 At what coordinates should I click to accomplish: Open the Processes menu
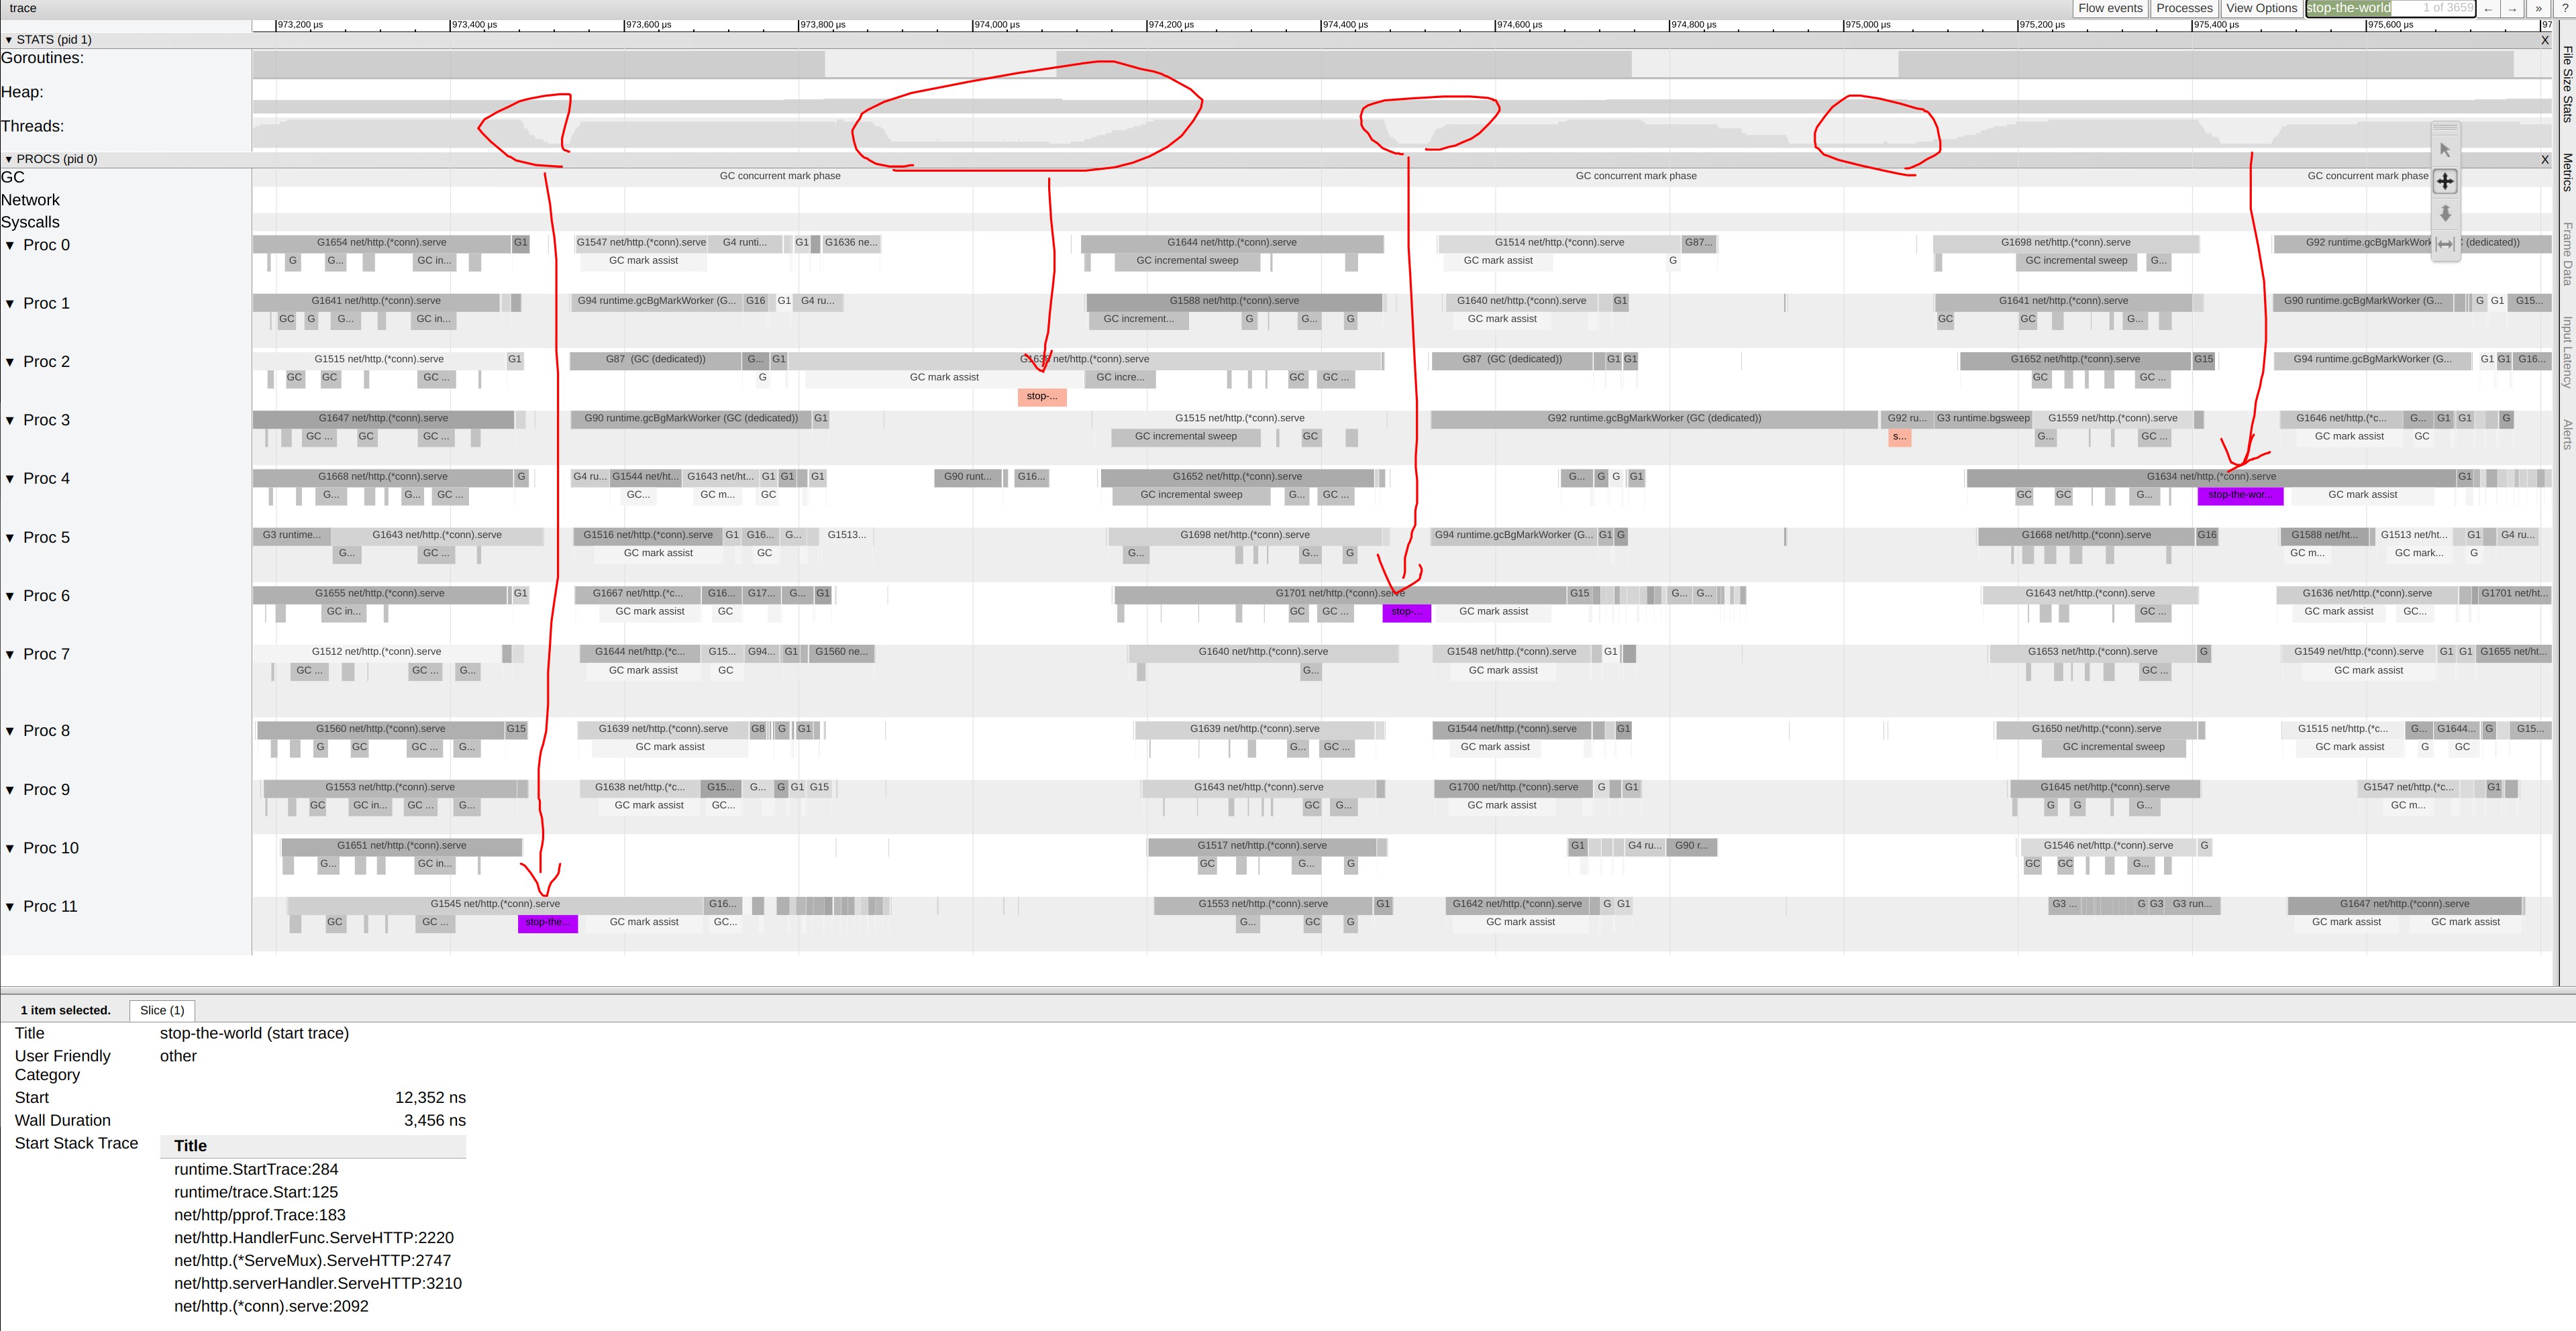click(2184, 8)
